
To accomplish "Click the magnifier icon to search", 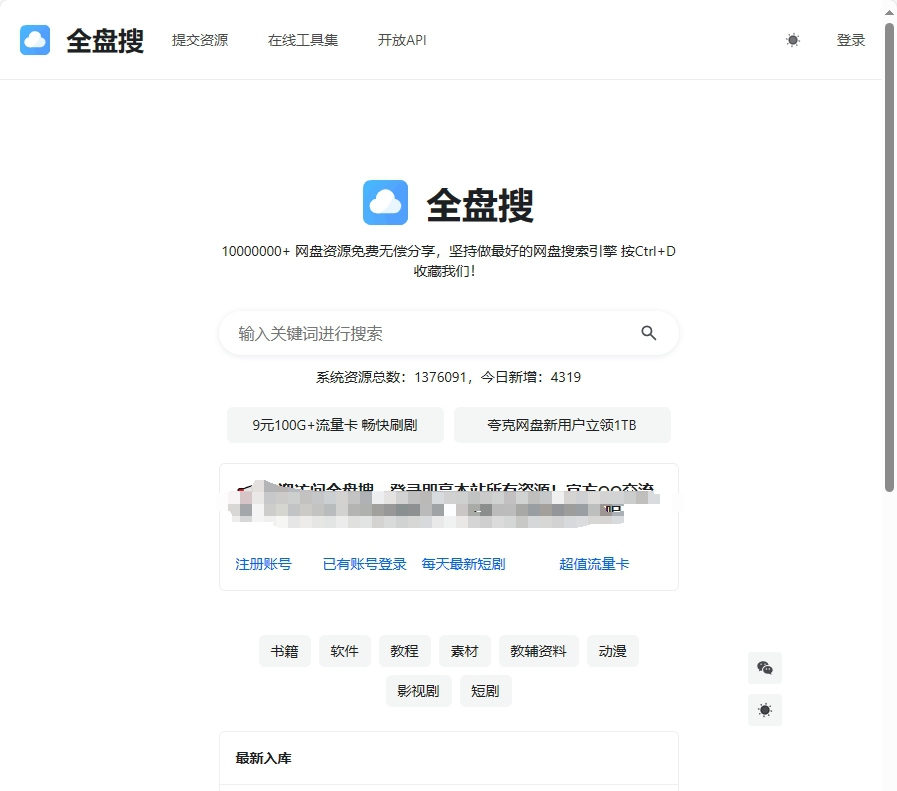I will [x=649, y=332].
